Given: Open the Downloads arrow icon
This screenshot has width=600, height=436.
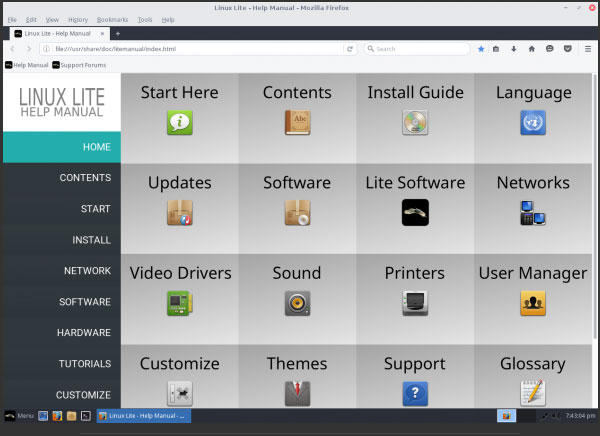Looking at the screenshot, I should pos(514,49).
